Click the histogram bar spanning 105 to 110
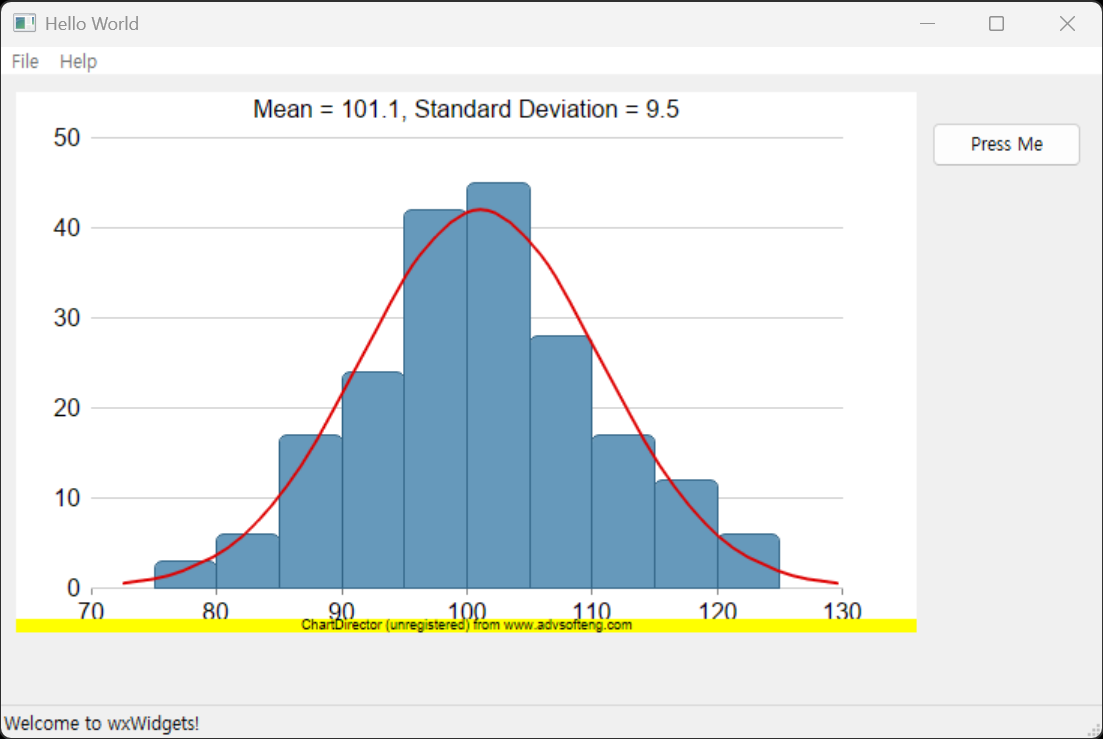The width and height of the screenshot is (1103, 739). click(x=561, y=462)
